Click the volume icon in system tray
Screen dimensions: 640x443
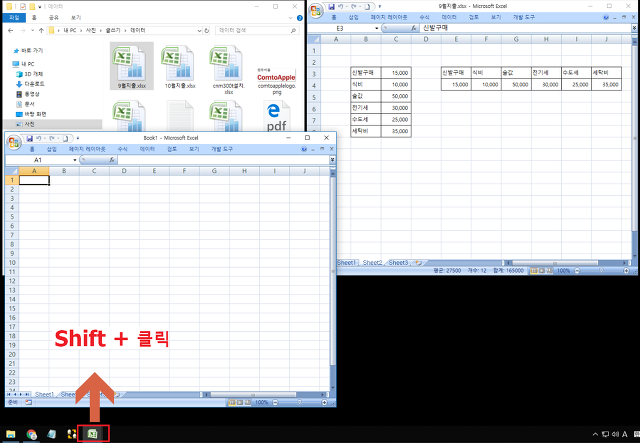616,434
